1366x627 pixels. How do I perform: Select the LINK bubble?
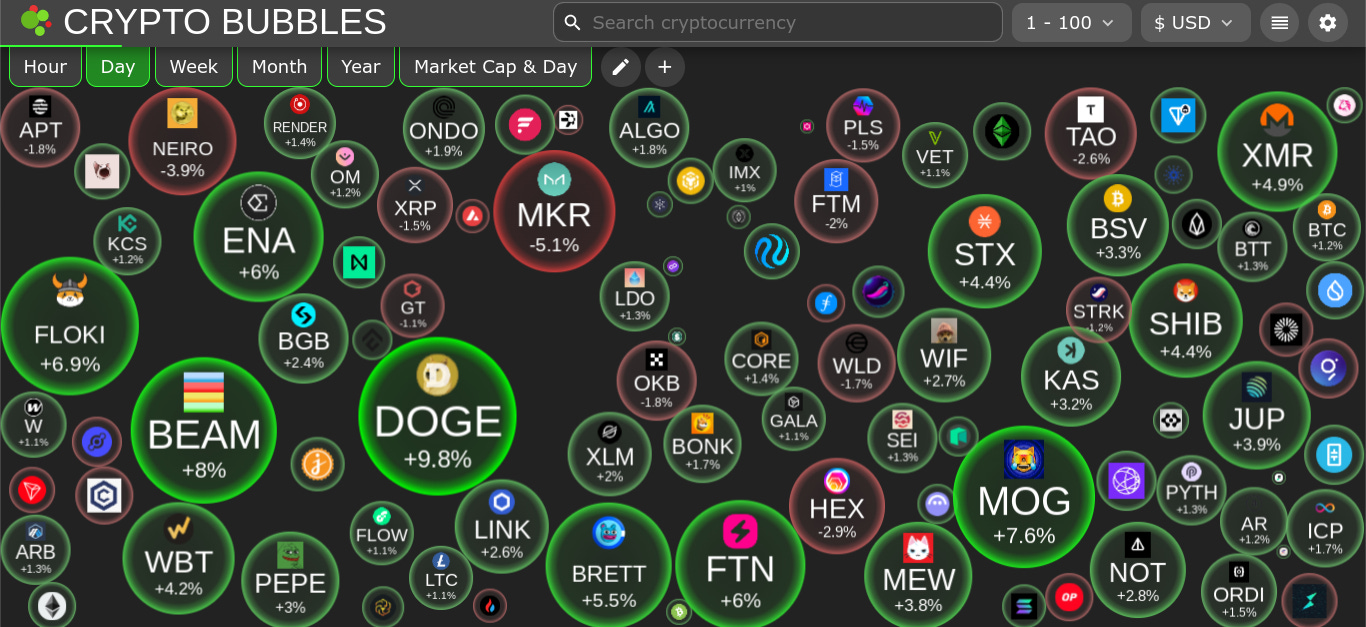coord(502,526)
